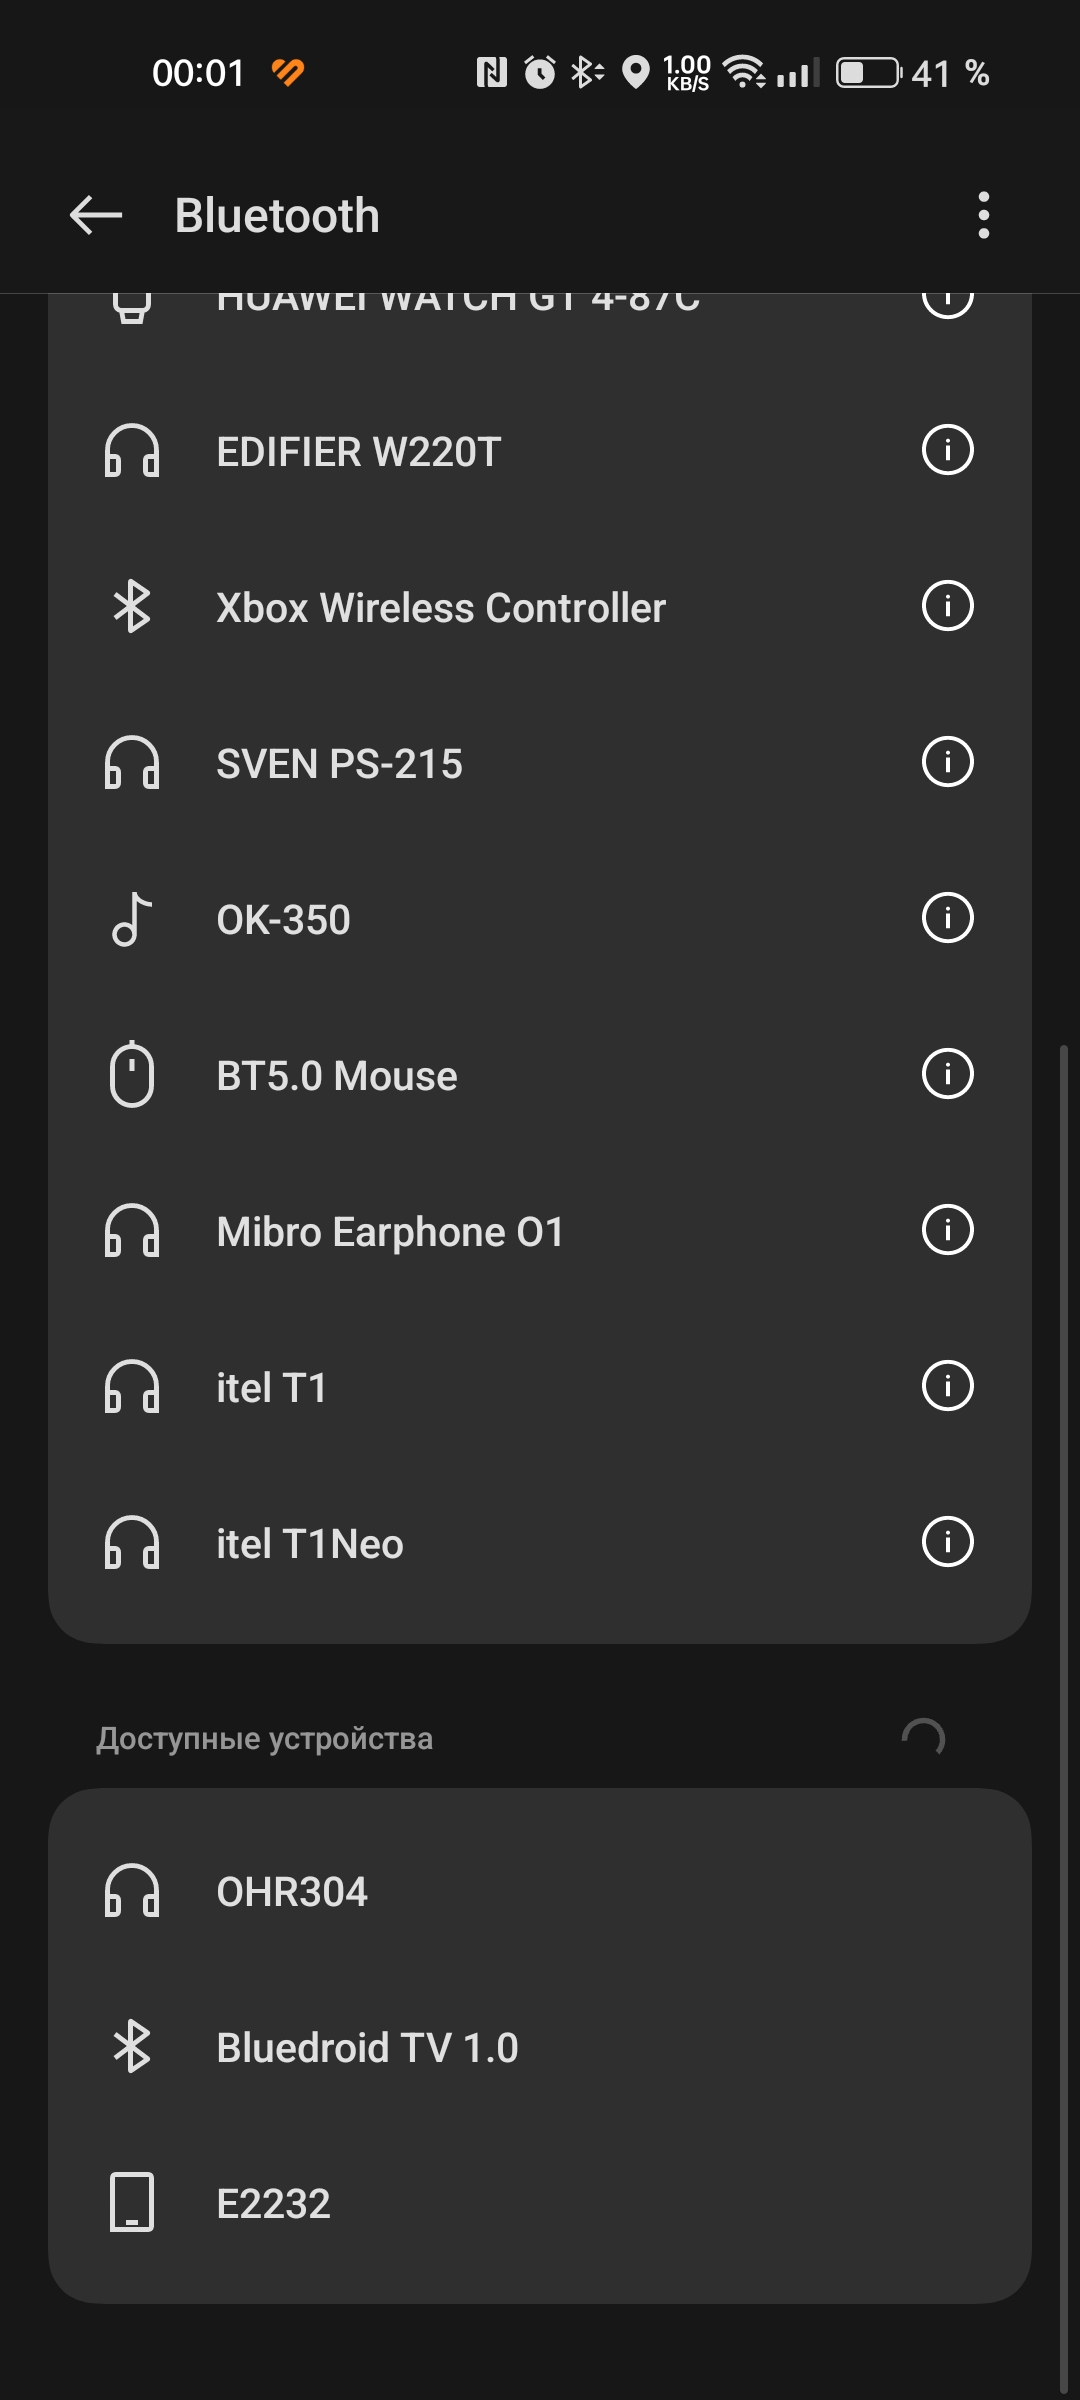Show info for Mibro Earphone 01

pos(947,1230)
